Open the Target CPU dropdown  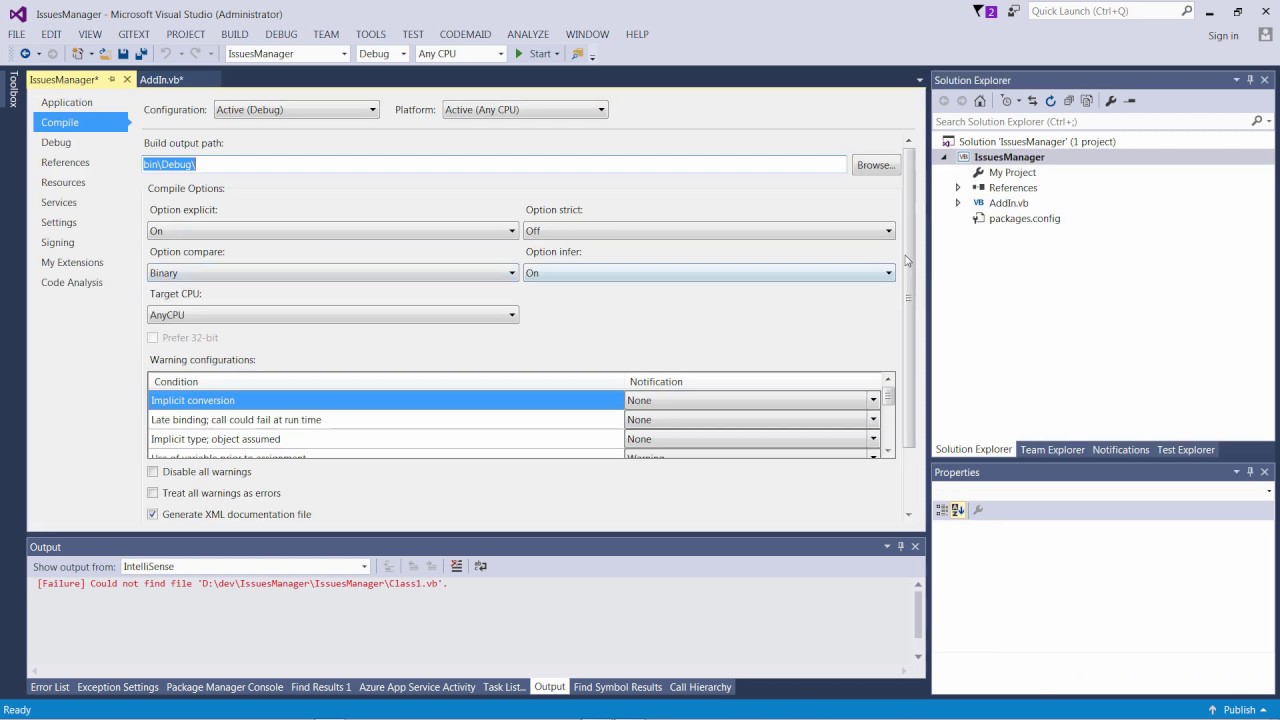point(333,315)
